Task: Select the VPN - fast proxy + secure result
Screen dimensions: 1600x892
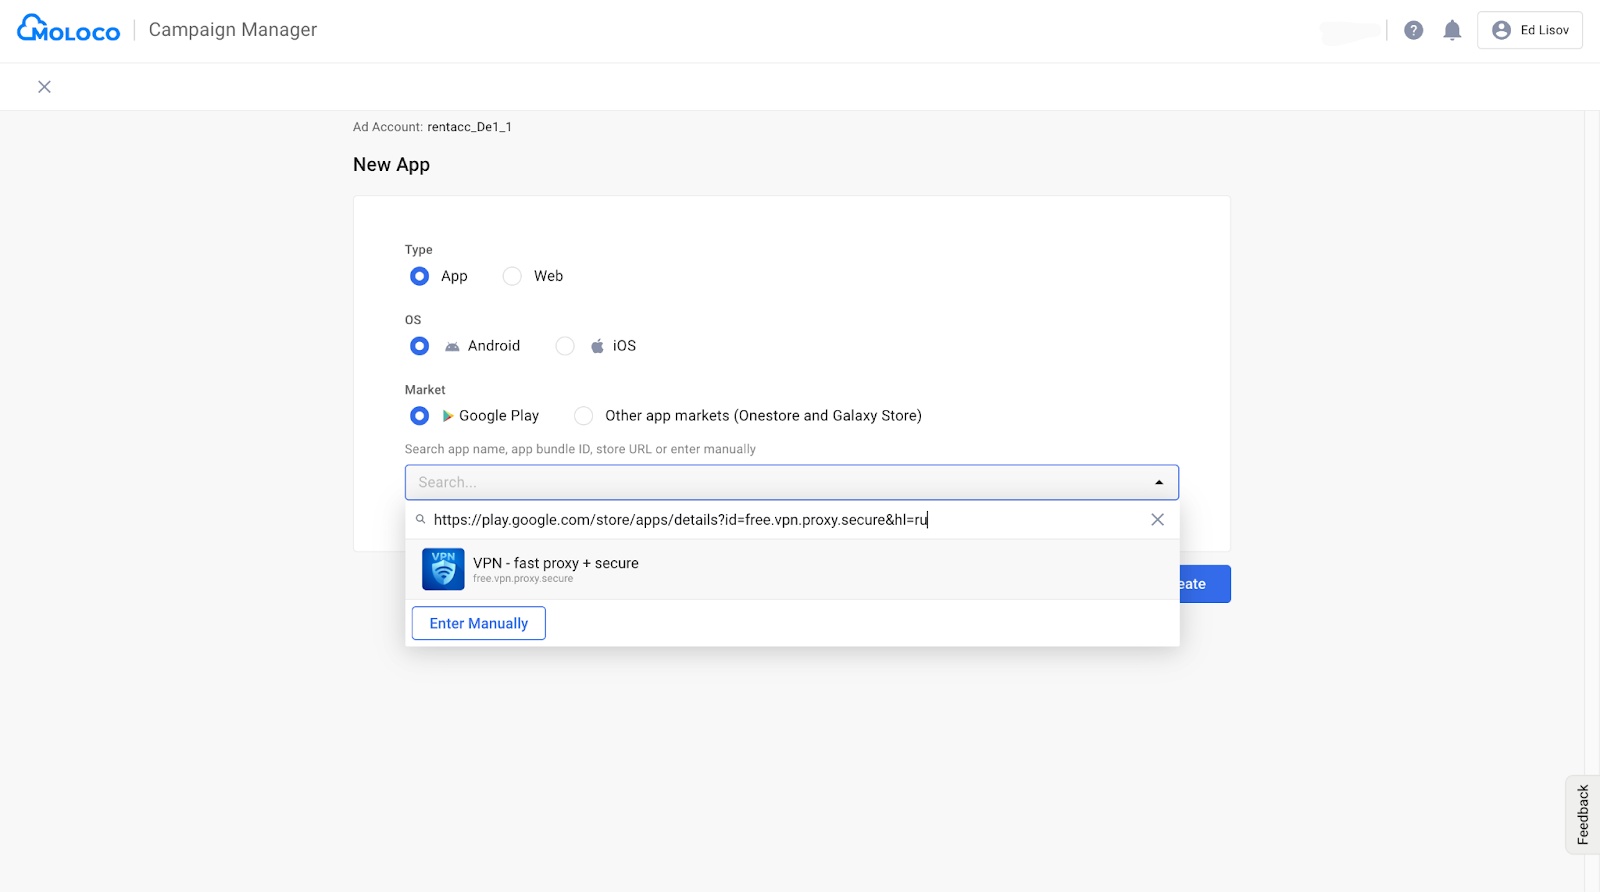Action: (x=792, y=570)
